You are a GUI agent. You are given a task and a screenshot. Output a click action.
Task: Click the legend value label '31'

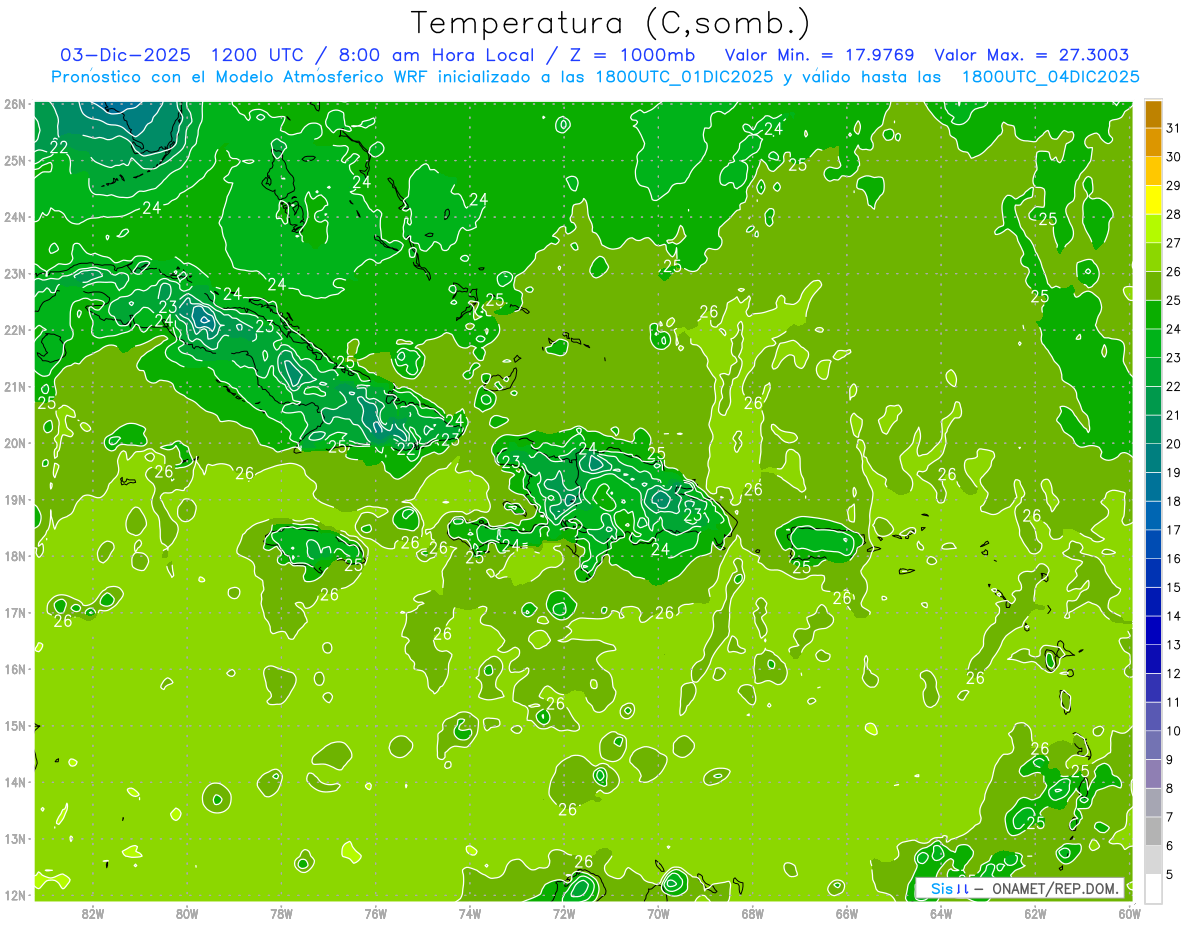(1173, 127)
